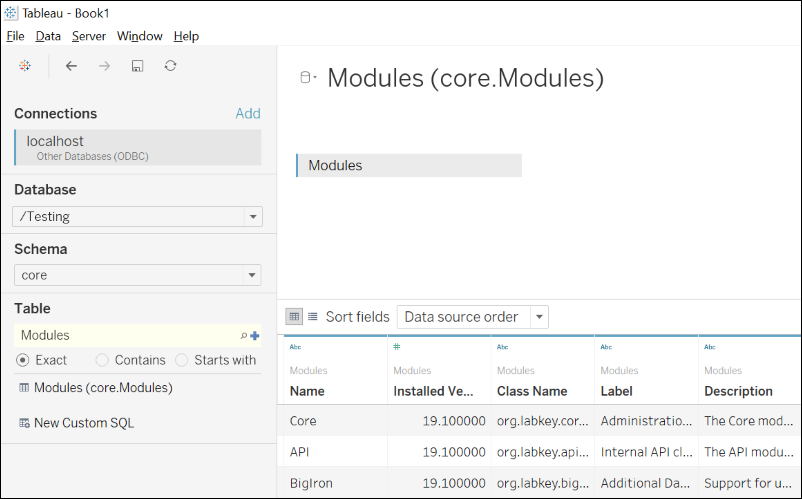This screenshot has width=802, height=499.
Task: Switch to the metadata list view icon
Action: 313,316
